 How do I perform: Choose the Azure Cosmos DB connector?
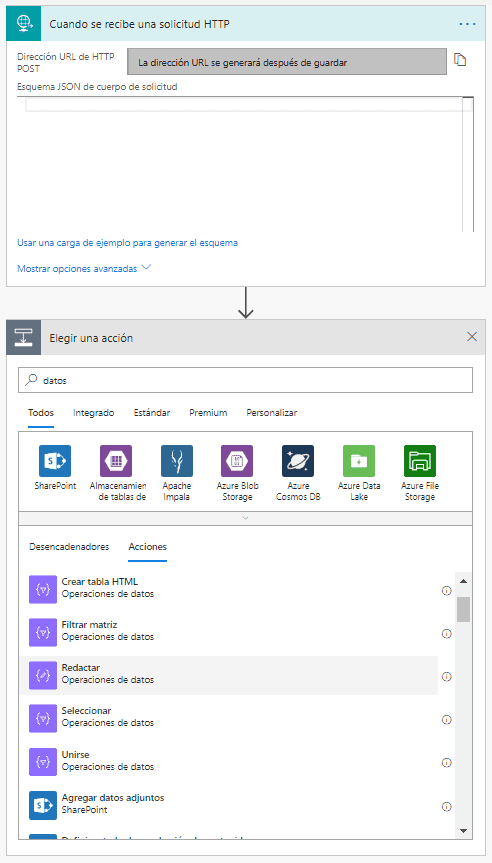point(298,461)
